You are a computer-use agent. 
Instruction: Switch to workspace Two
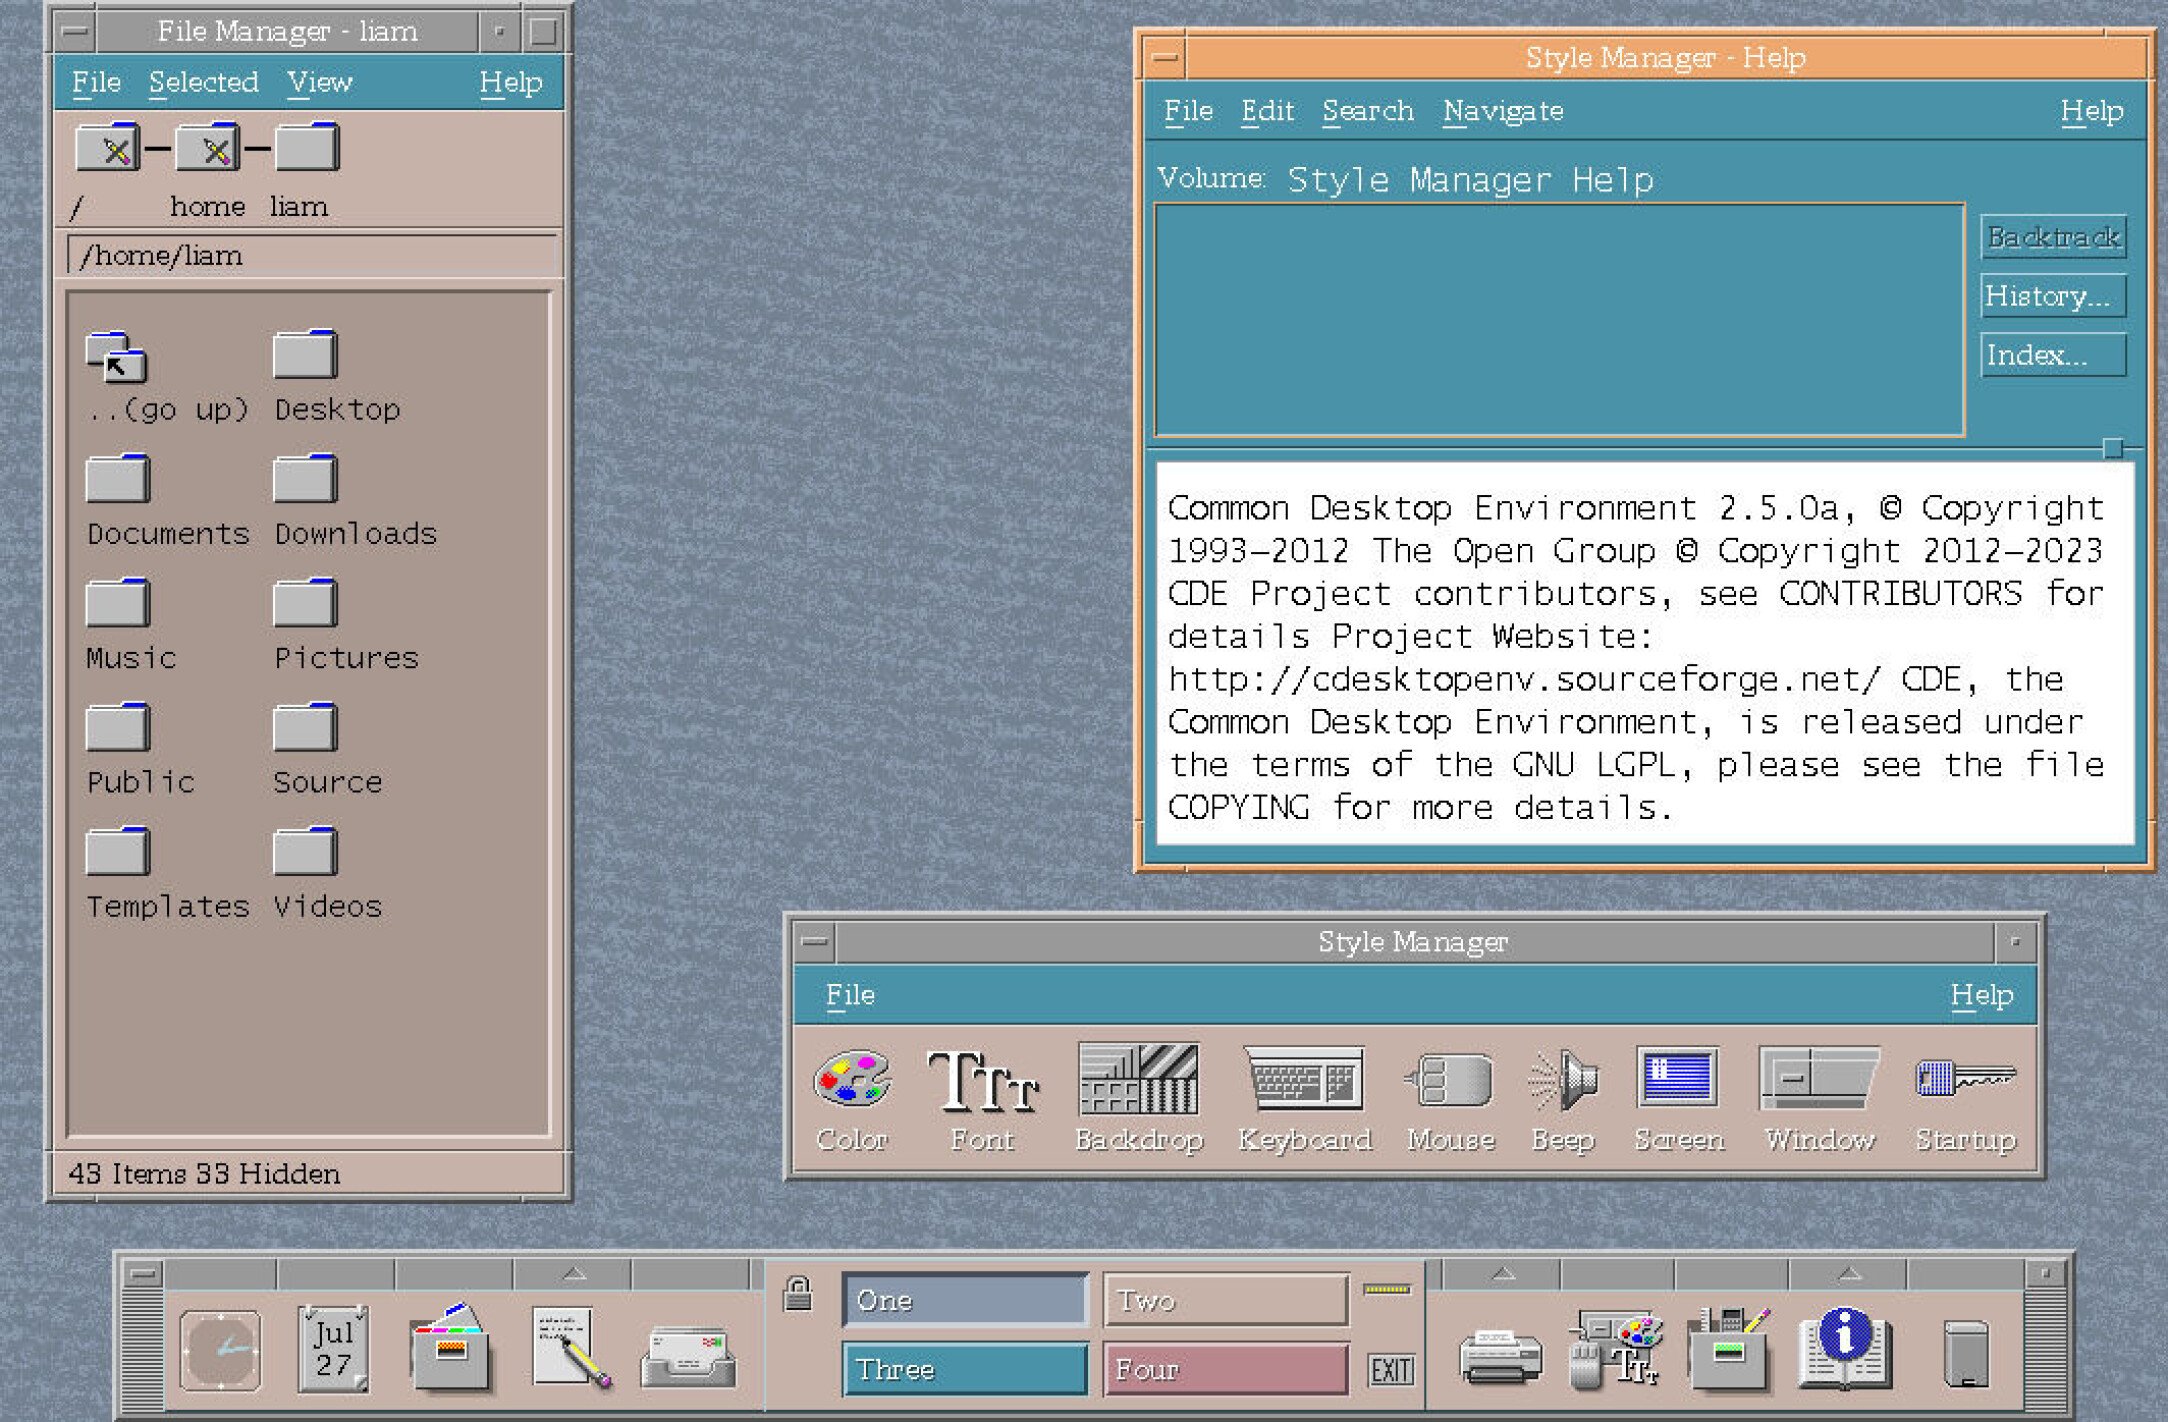coord(1226,1299)
